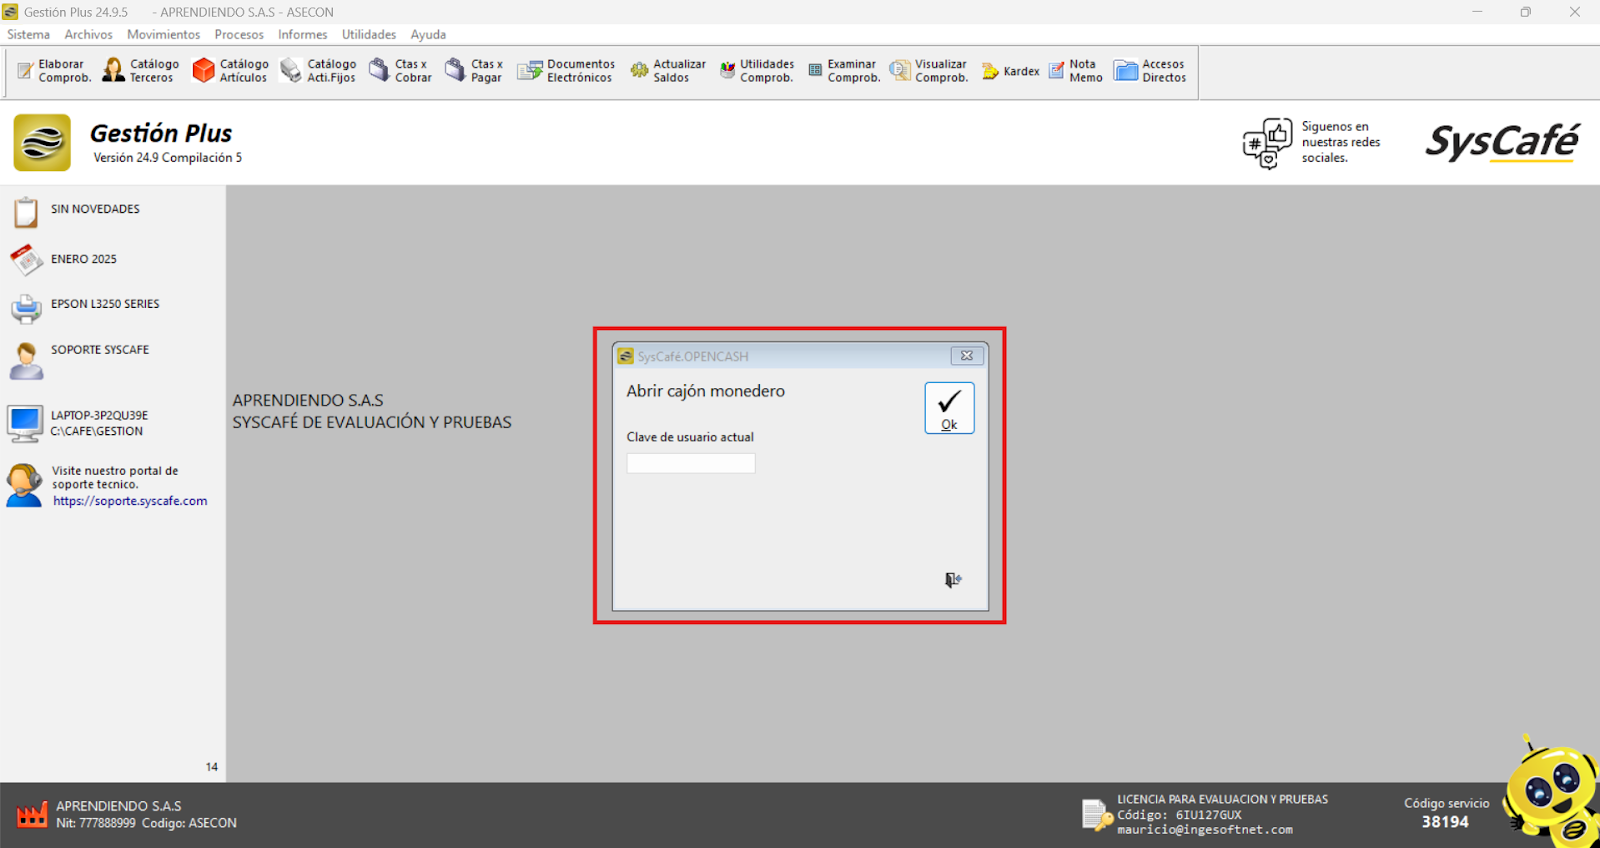Viewport: 1600px width, 848px height.
Task: Open Elaborar Comprob. from the toolbar
Action: 54,71
